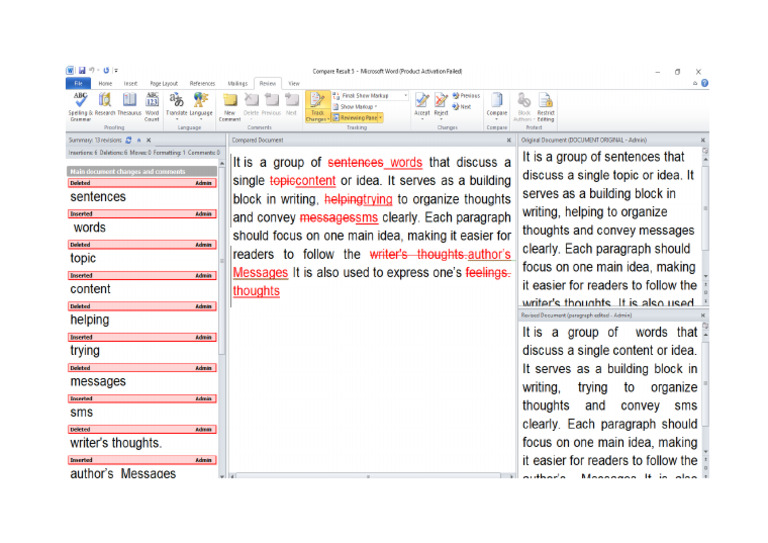Open Word Help question mark
Image resolution: width=768 pixels, height=543 pixels.
click(704, 83)
